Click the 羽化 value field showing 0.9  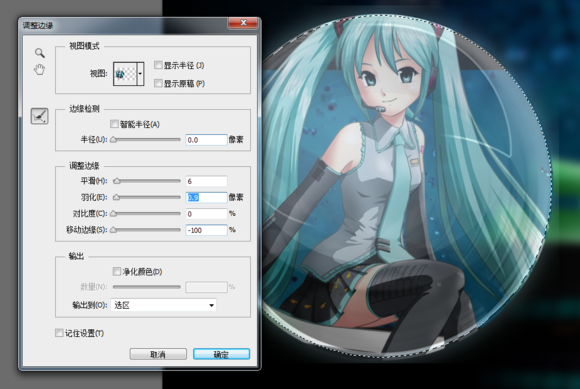click(206, 197)
